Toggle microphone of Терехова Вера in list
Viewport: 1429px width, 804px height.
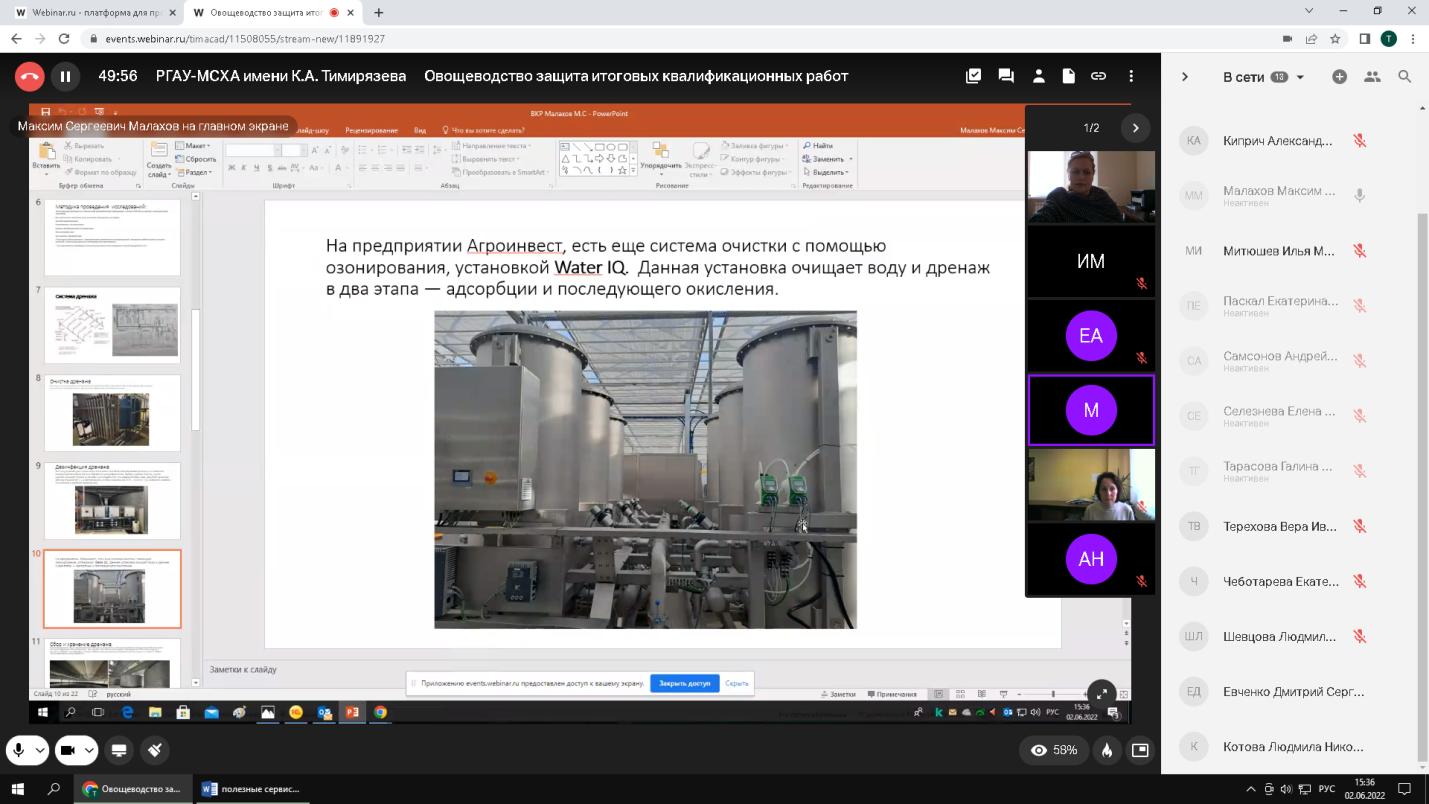pyautogui.click(x=1360, y=526)
